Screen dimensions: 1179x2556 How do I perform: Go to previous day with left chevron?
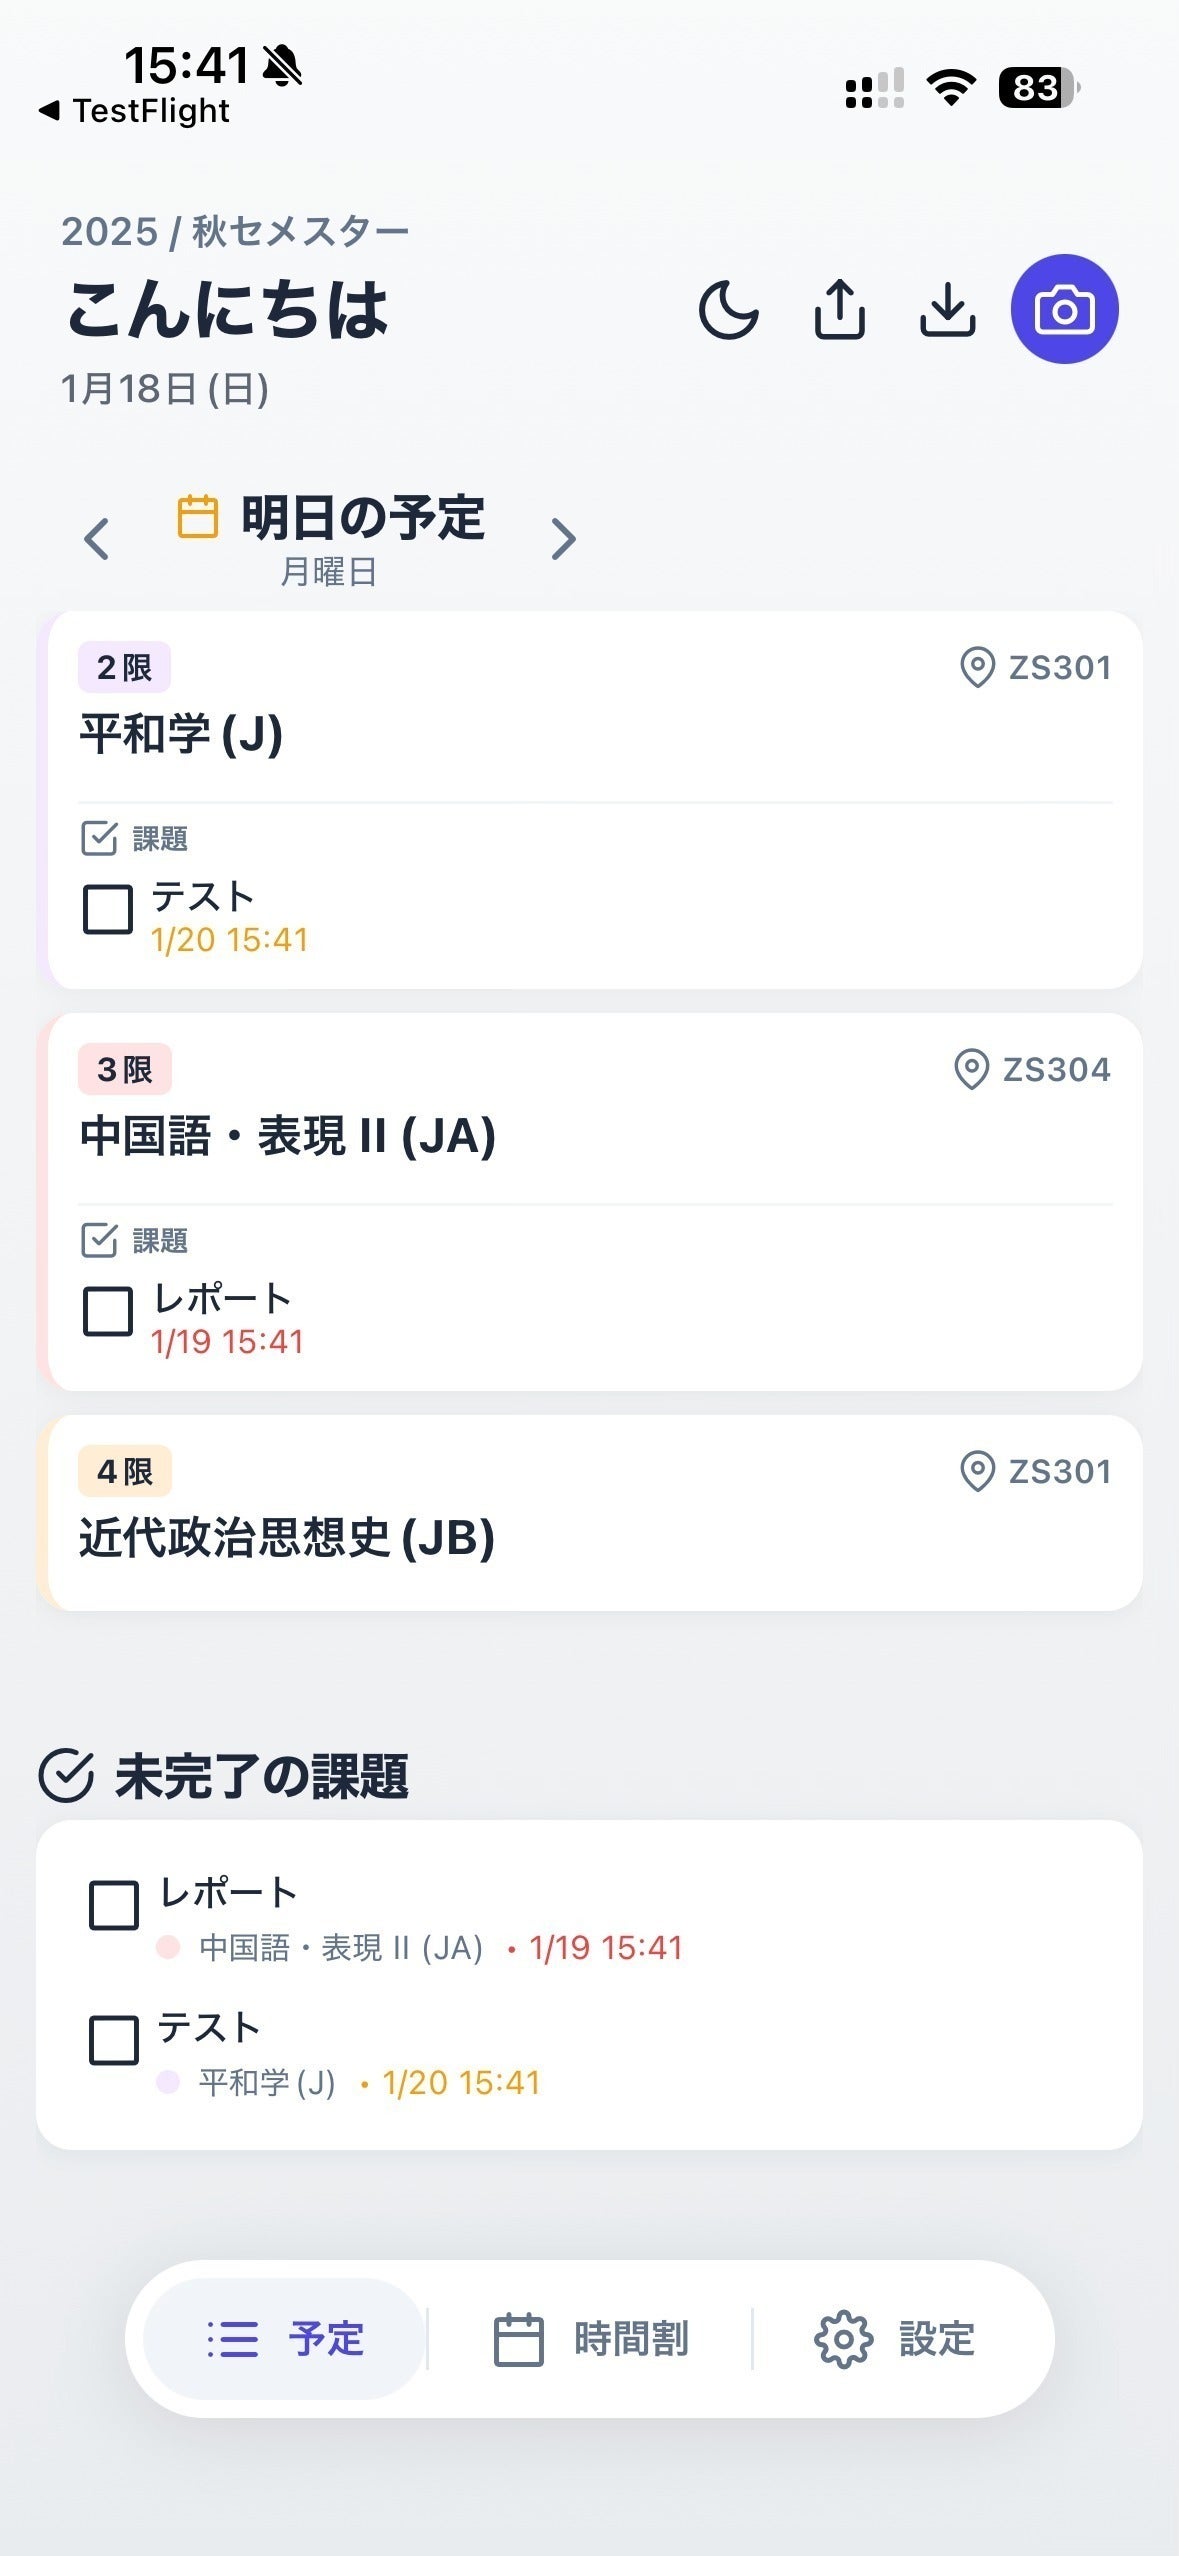97,539
